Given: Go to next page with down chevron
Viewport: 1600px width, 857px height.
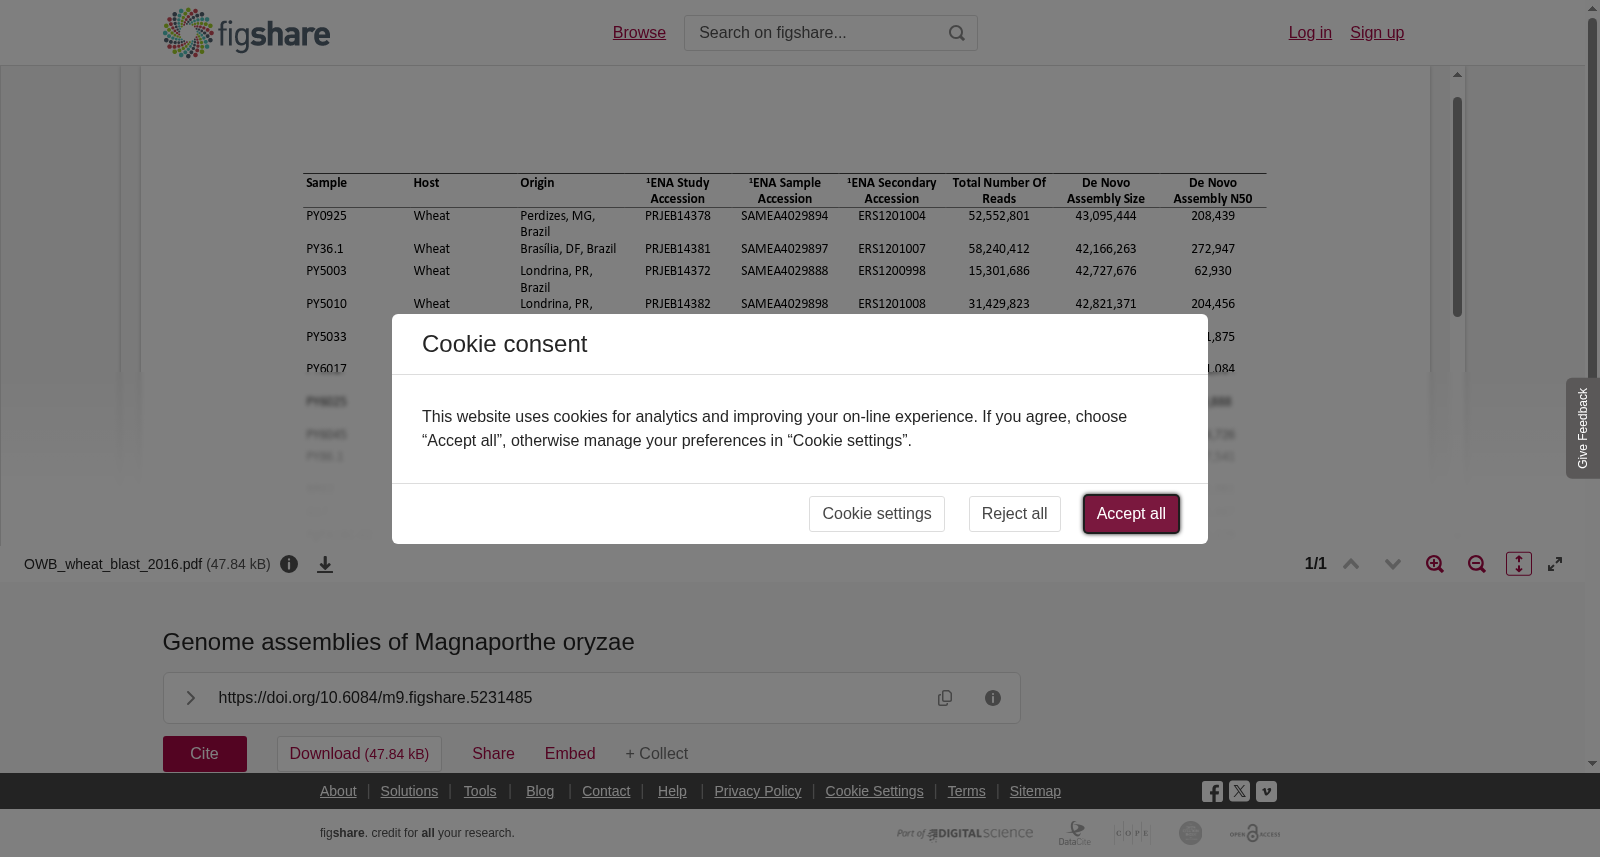Looking at the screenshot, I should 1393,564.
